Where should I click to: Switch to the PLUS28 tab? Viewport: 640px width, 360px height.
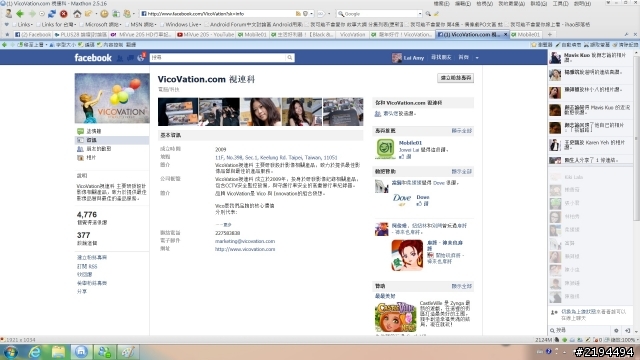81,35
